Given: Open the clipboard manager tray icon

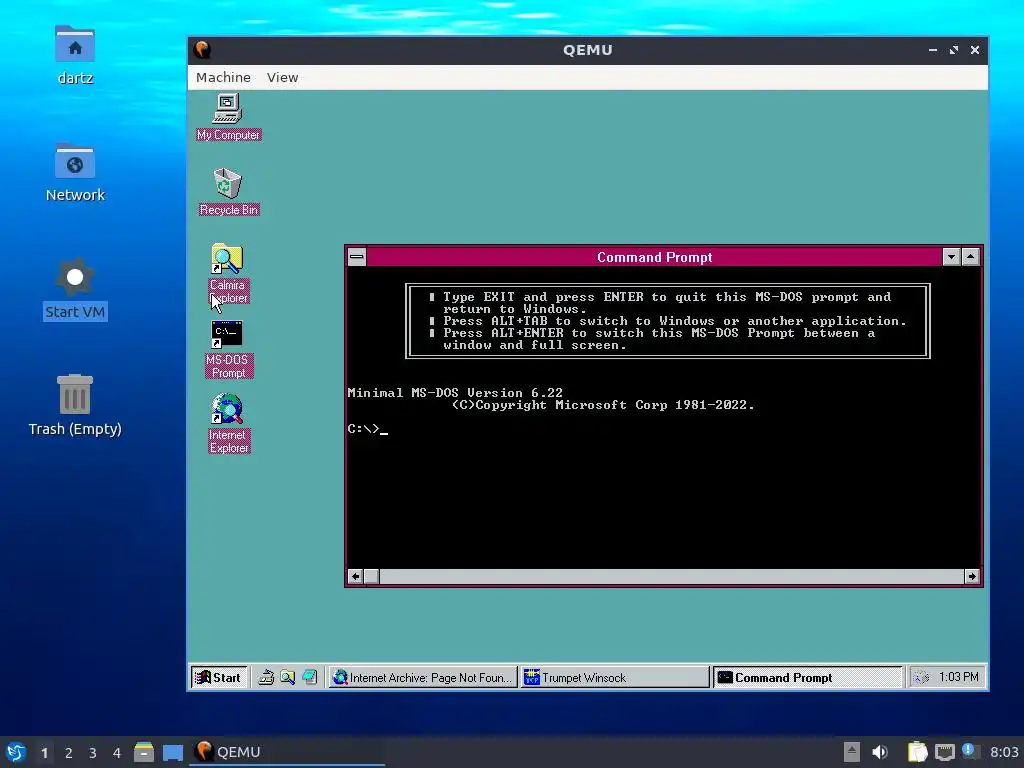Looking at the screenshot, I should pos(918,752).
